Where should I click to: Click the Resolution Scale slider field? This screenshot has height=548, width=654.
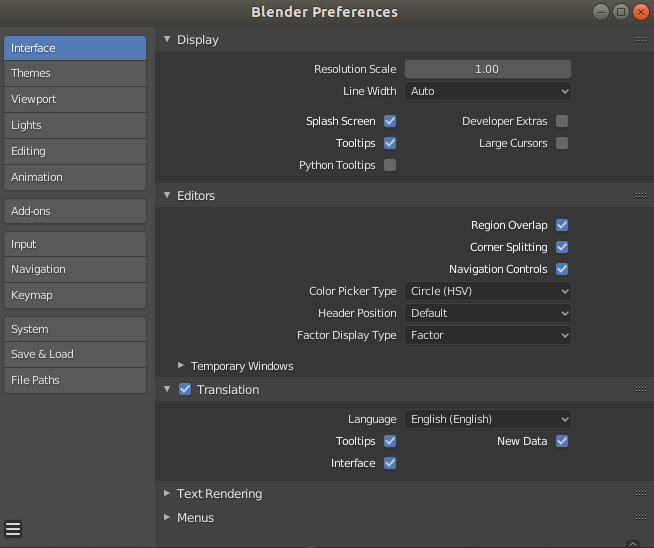[x=488, y=69]
